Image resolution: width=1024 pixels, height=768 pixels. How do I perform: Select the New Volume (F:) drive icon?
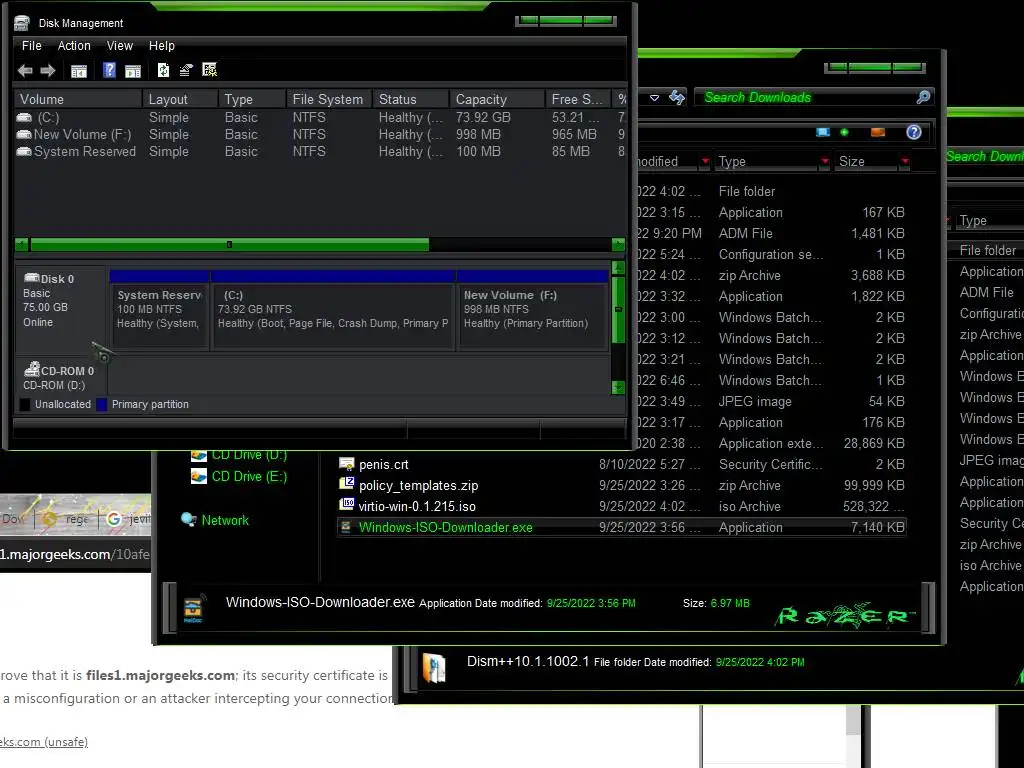pyautogui.click(x=24, y=135)
